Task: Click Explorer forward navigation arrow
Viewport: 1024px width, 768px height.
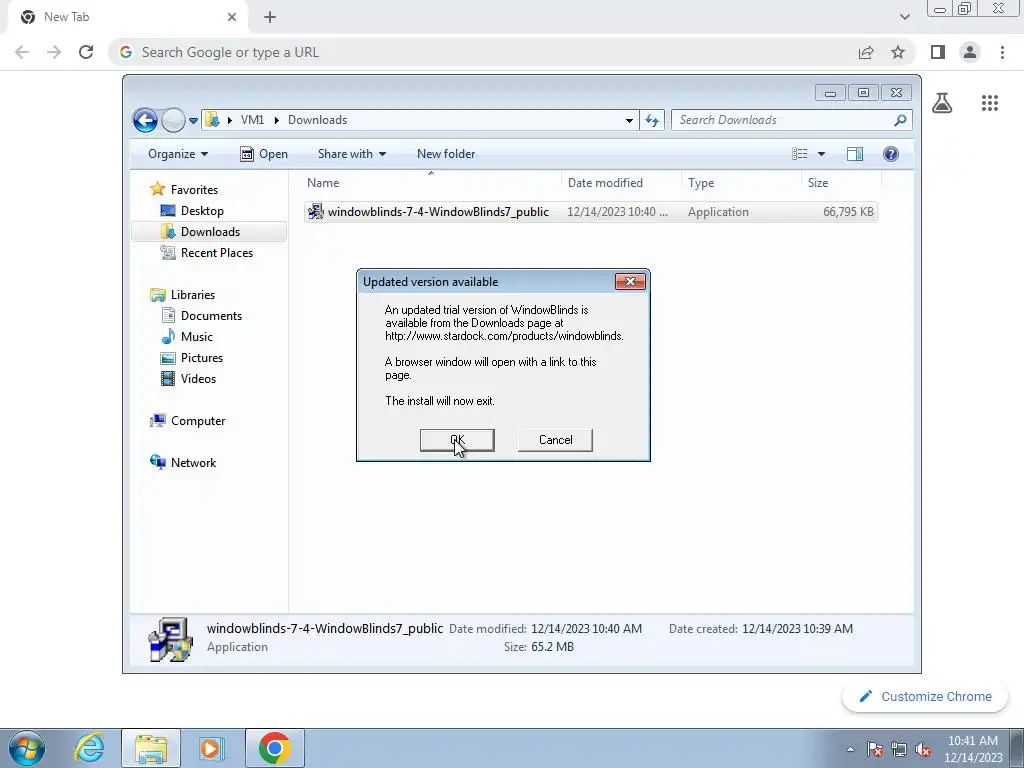Action: click(173, 120)
